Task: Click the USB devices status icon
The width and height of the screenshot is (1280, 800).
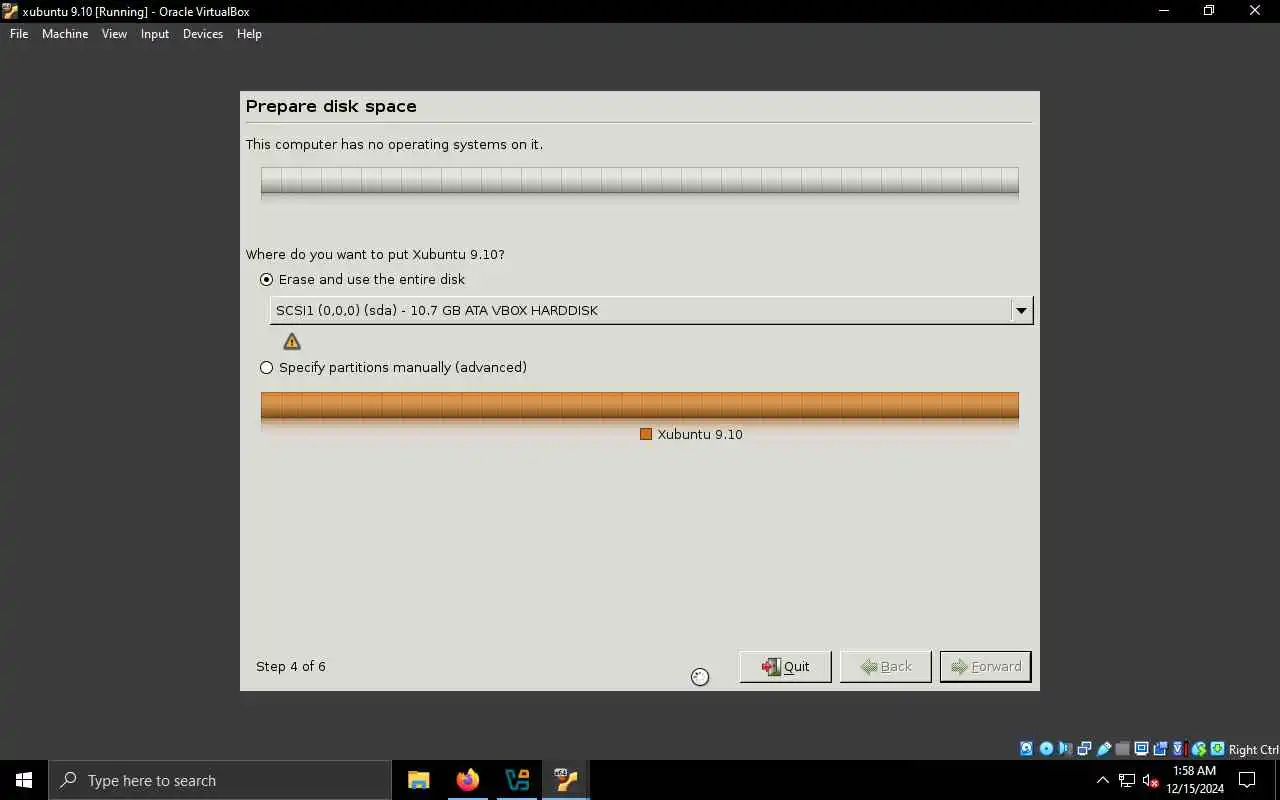Action: 1104,749
